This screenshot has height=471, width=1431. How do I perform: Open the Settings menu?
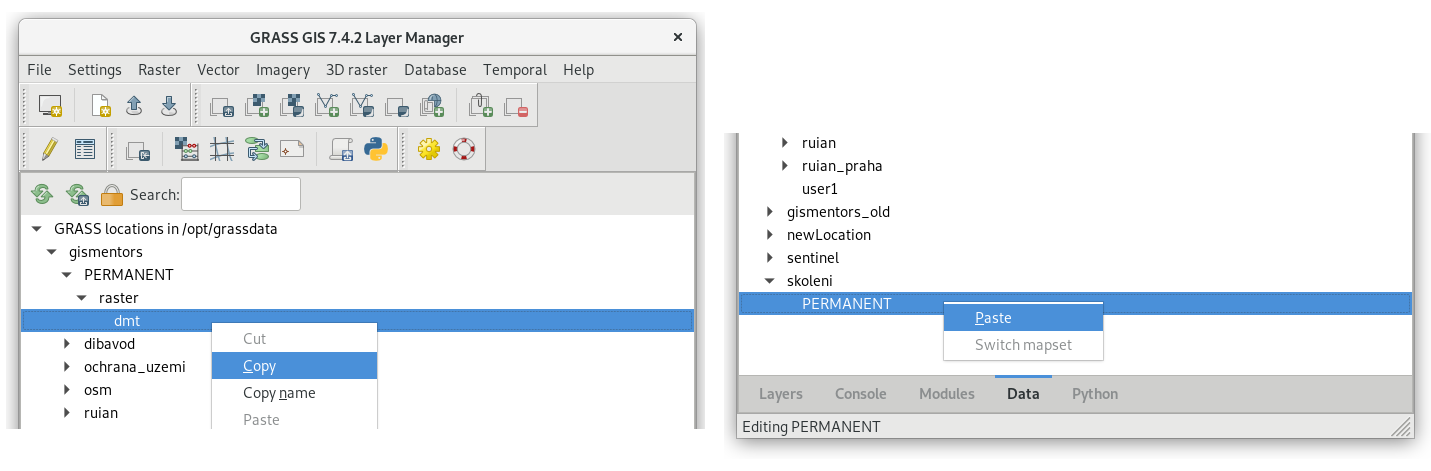tap(95, 70)
